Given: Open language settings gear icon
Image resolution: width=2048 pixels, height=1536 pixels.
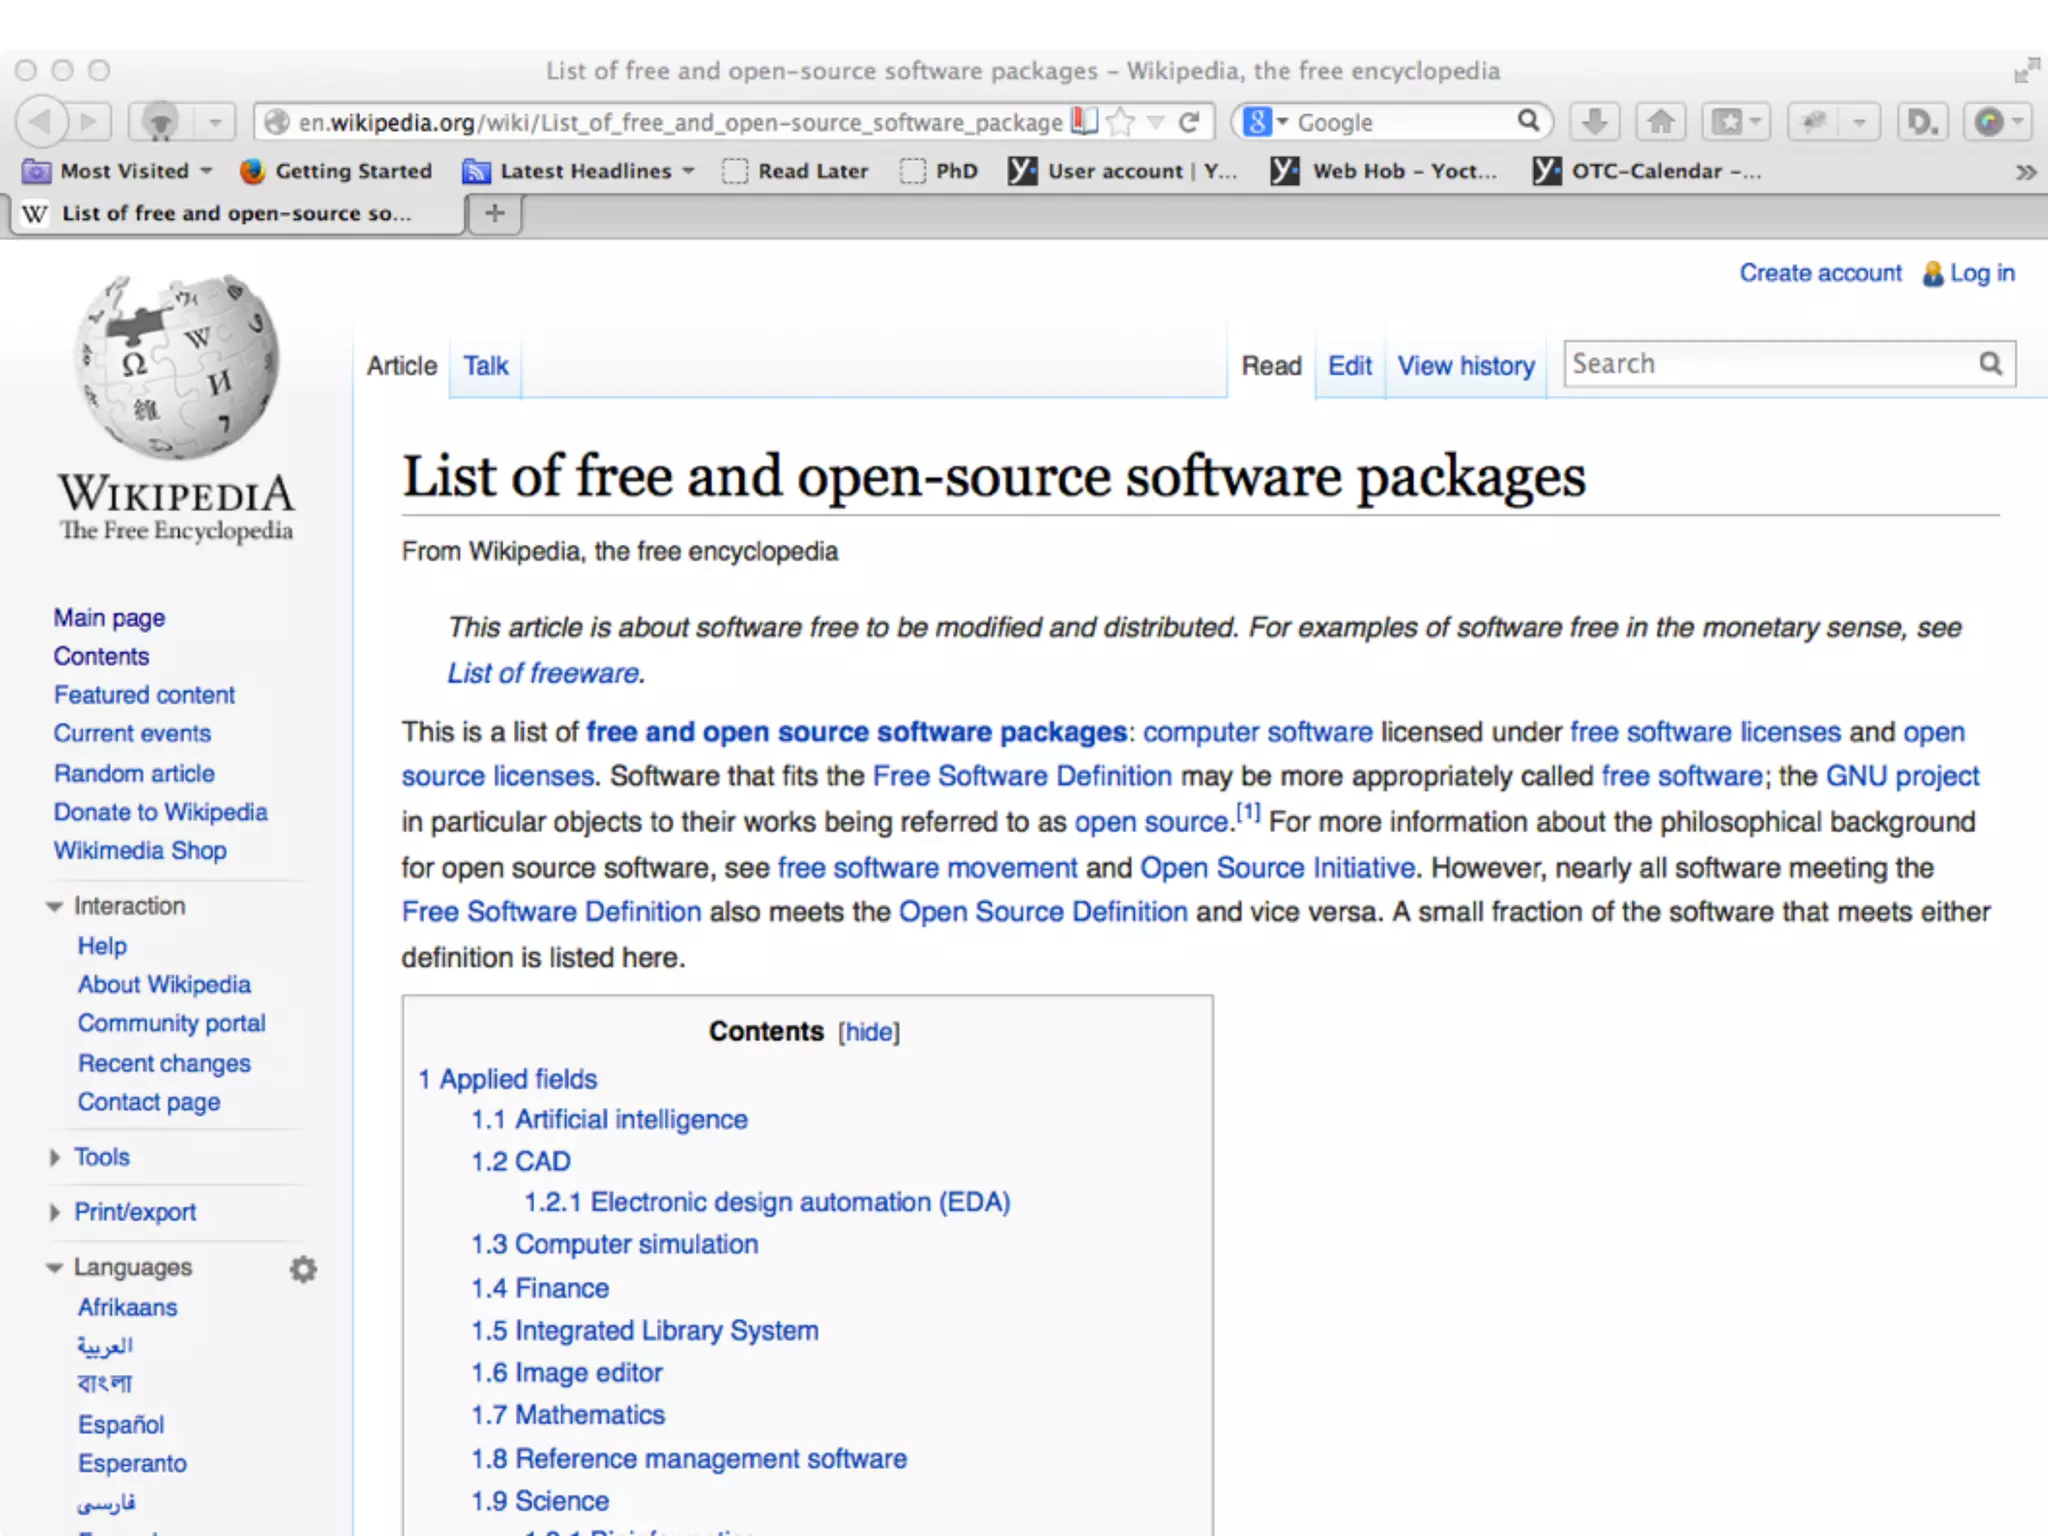Looking at the screenshot, I should pos(303,1269).
